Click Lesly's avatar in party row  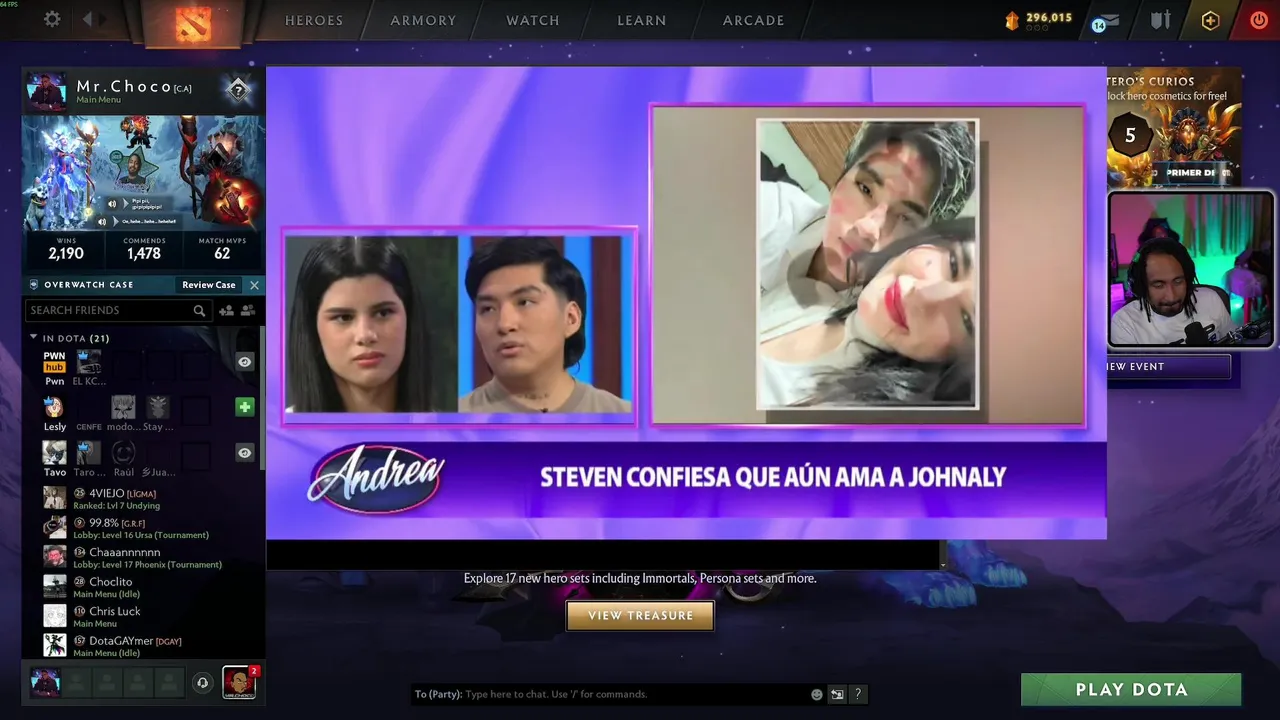[54, 407]
